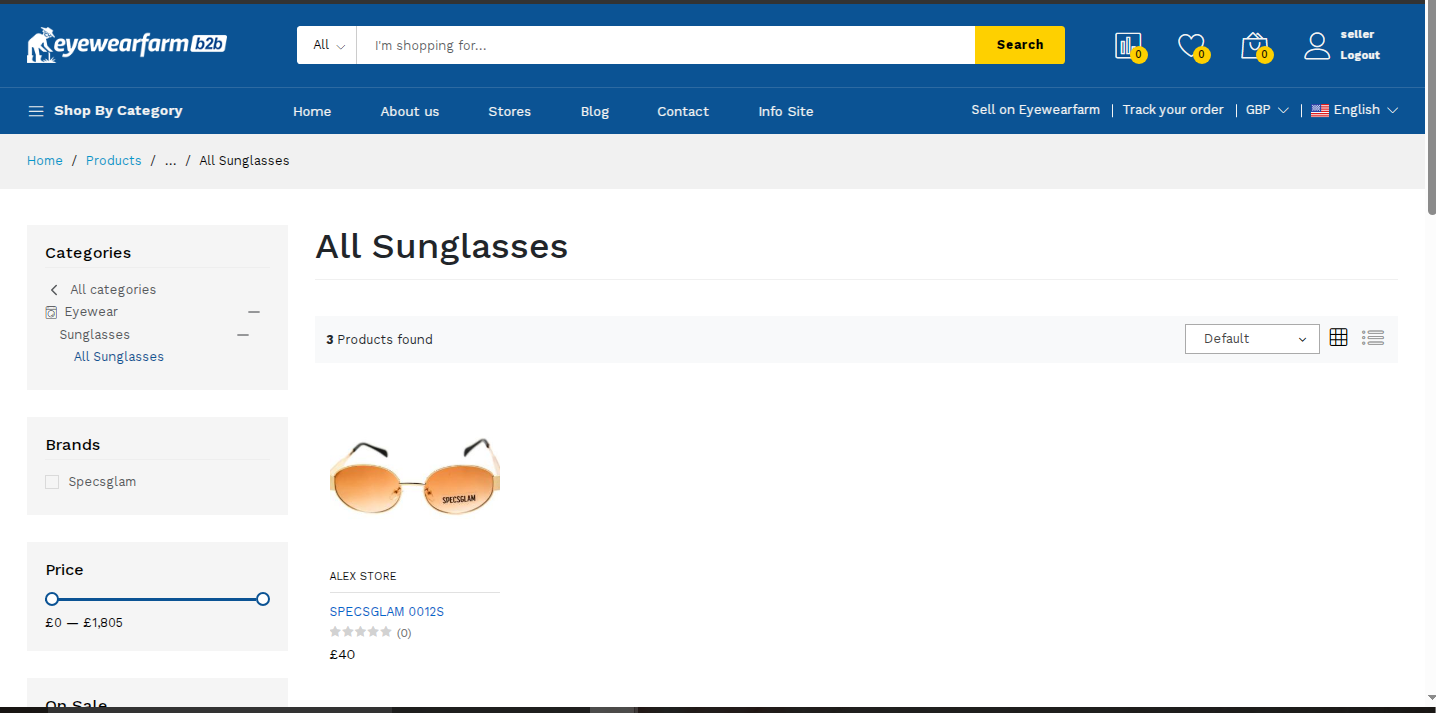Open the About us page
Screen dimensions: 1436x713
click(410, 112)
